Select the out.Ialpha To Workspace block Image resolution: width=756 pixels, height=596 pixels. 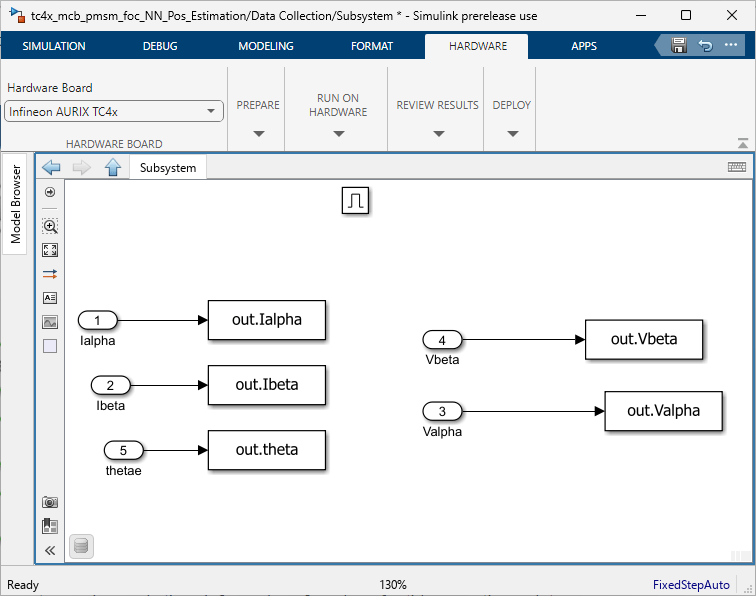pyautogui.click(x=267, y=320)
